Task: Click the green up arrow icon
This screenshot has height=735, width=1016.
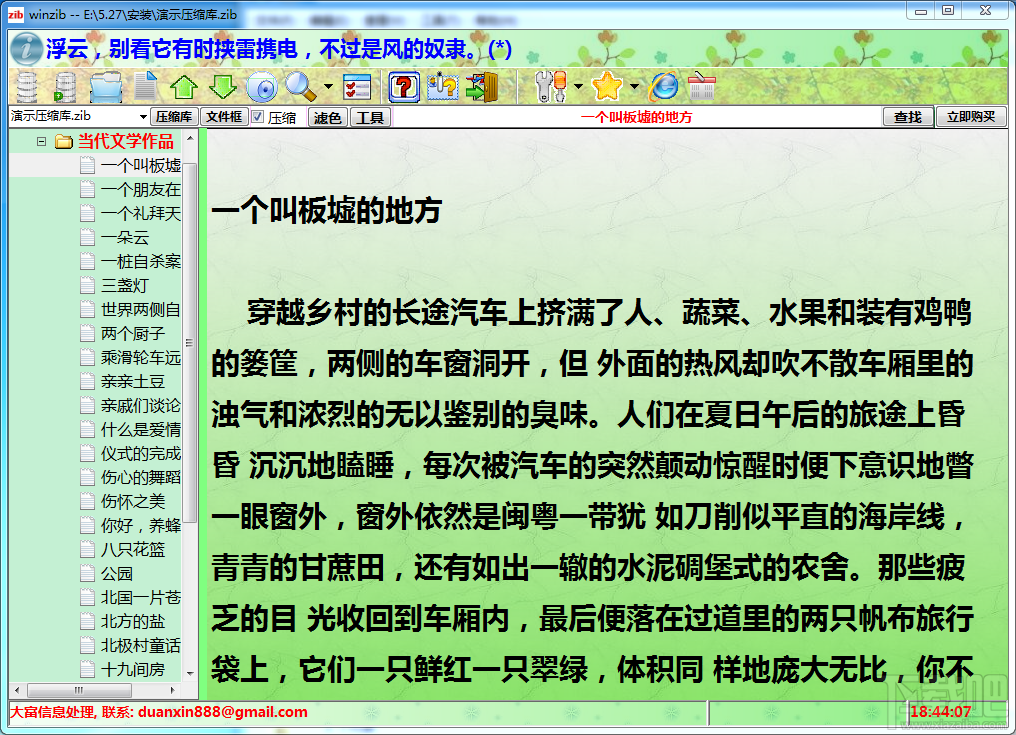Action: (184, 87)
